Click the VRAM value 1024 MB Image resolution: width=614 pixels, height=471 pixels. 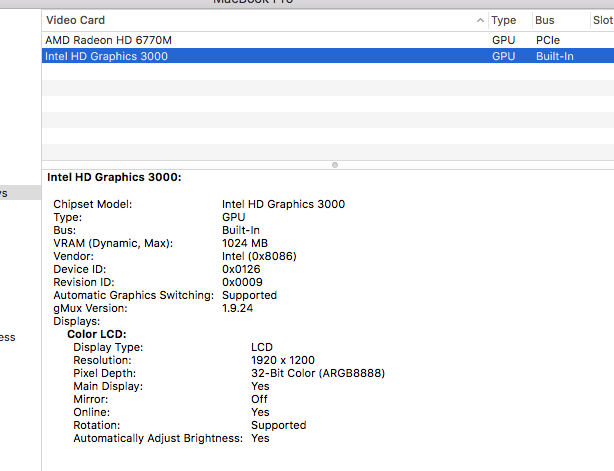pyautogui.click(x=245, y=243)
